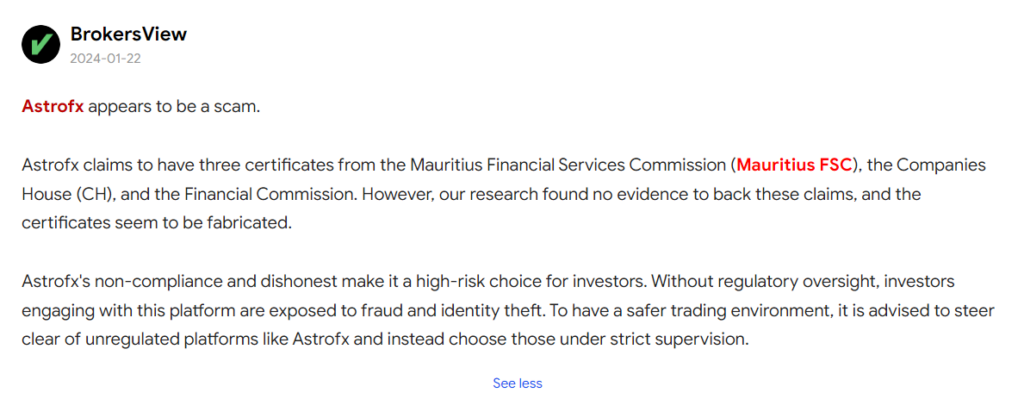This screenshot has width=1024, height=399.
Task: Collapse the review with See less
Action: point(517,383)
